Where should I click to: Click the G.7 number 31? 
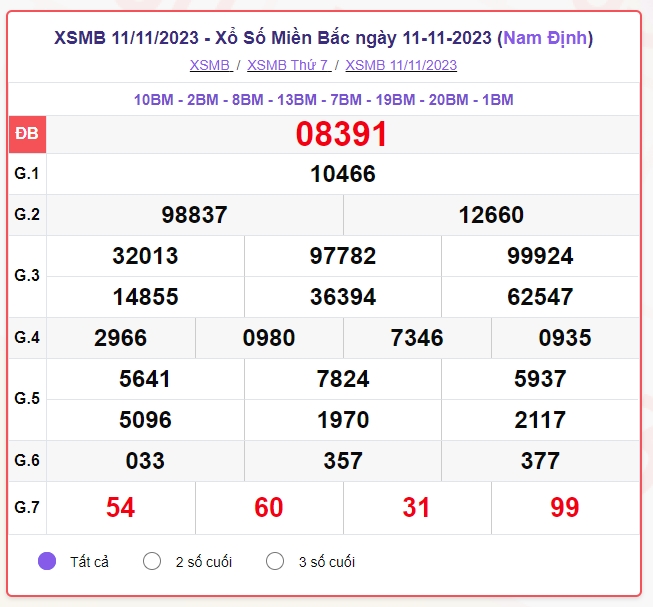tap(416, 507)
